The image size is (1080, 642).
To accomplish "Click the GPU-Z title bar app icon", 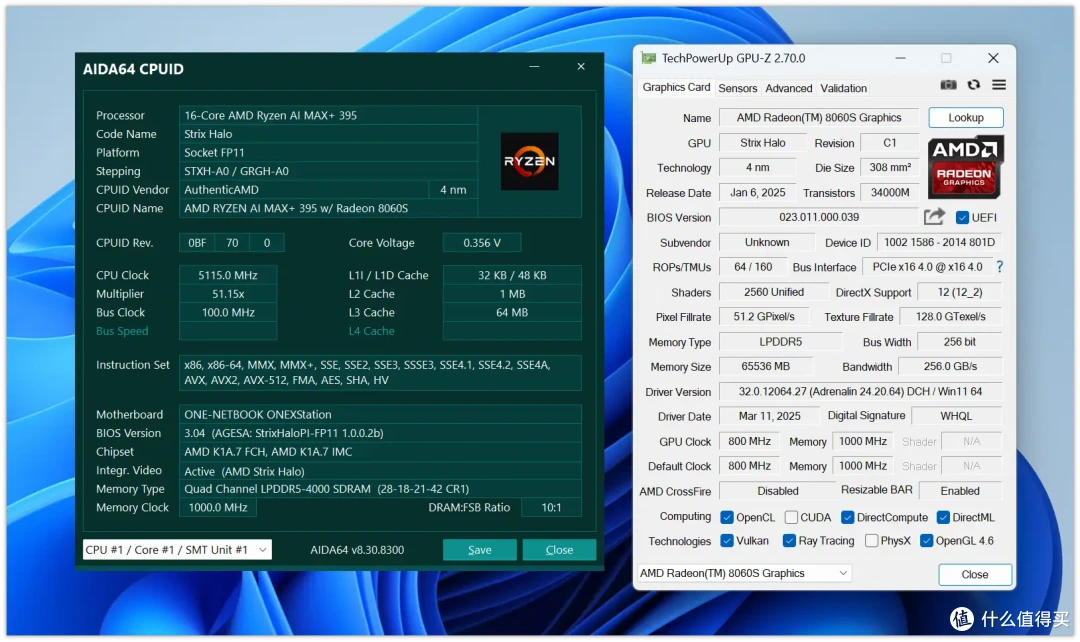I will click(x=648, y=58).
